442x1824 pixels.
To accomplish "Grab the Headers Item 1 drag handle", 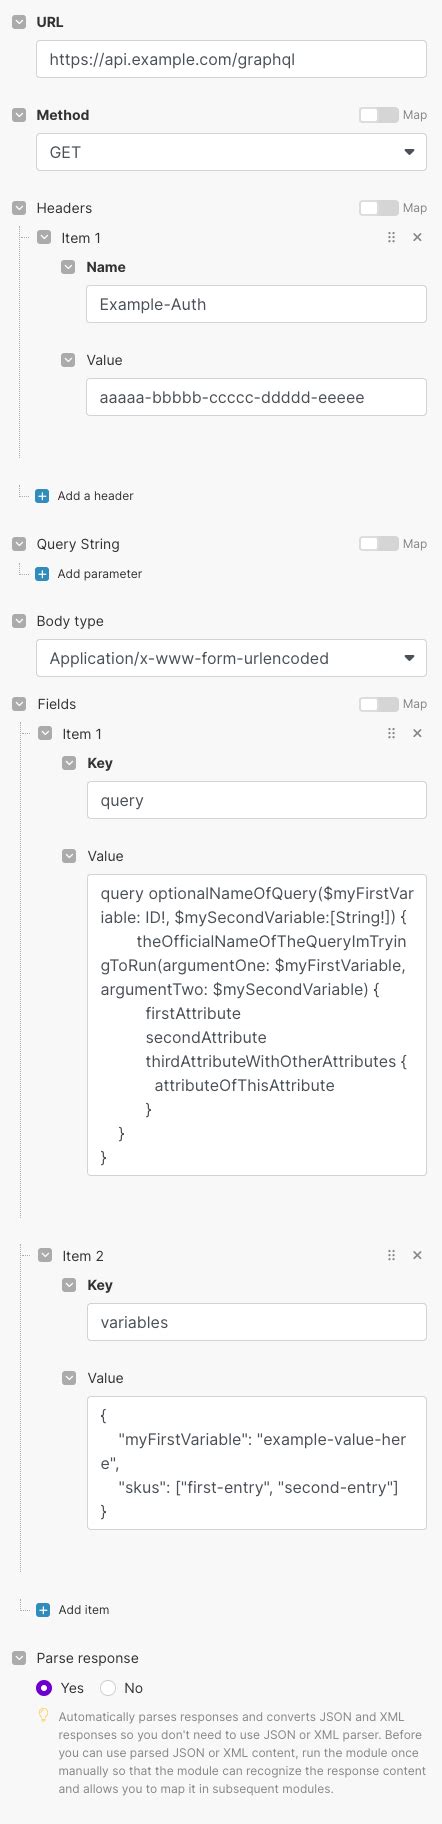I will click(x=391, y=238).
